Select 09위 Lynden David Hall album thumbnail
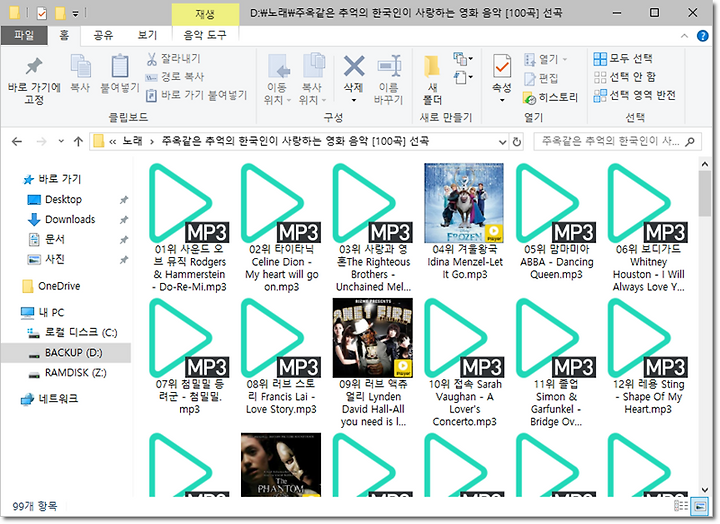720x524 pixels. (372, 338)
